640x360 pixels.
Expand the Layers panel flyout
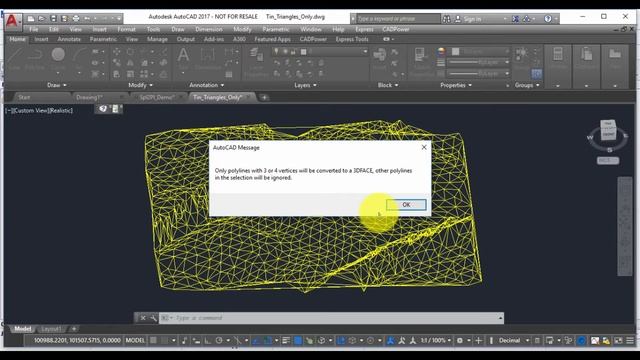[305, 85]
